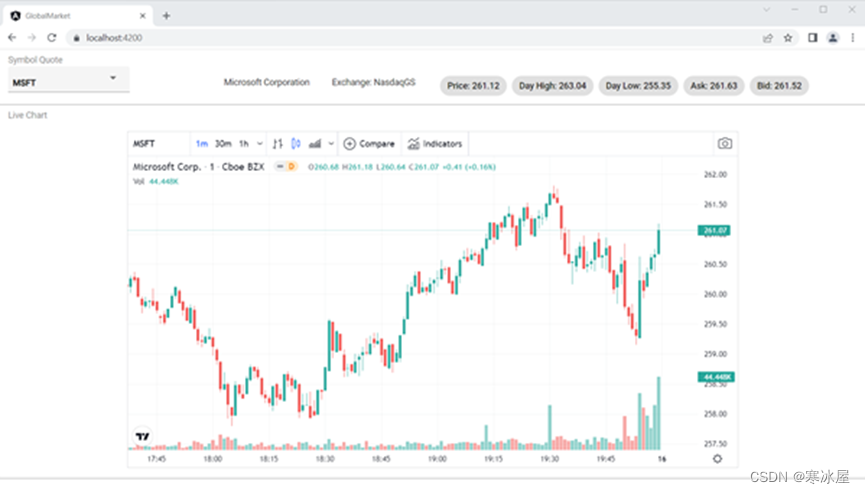
Task: Bookmark this page with star icon
Action: (788, 38)
